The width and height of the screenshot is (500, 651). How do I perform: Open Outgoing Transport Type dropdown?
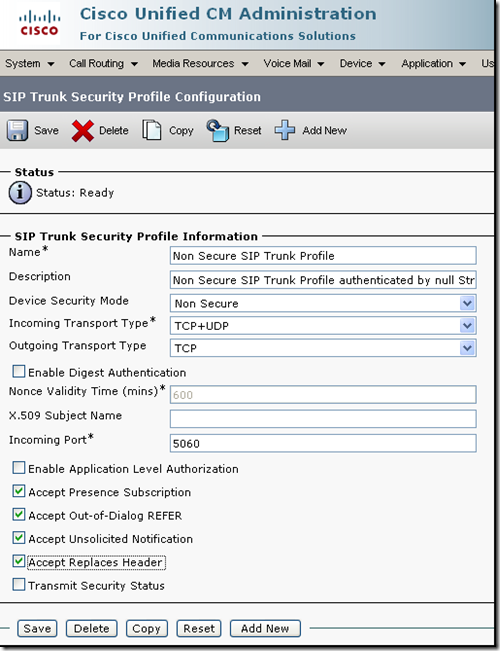point(323,348)
